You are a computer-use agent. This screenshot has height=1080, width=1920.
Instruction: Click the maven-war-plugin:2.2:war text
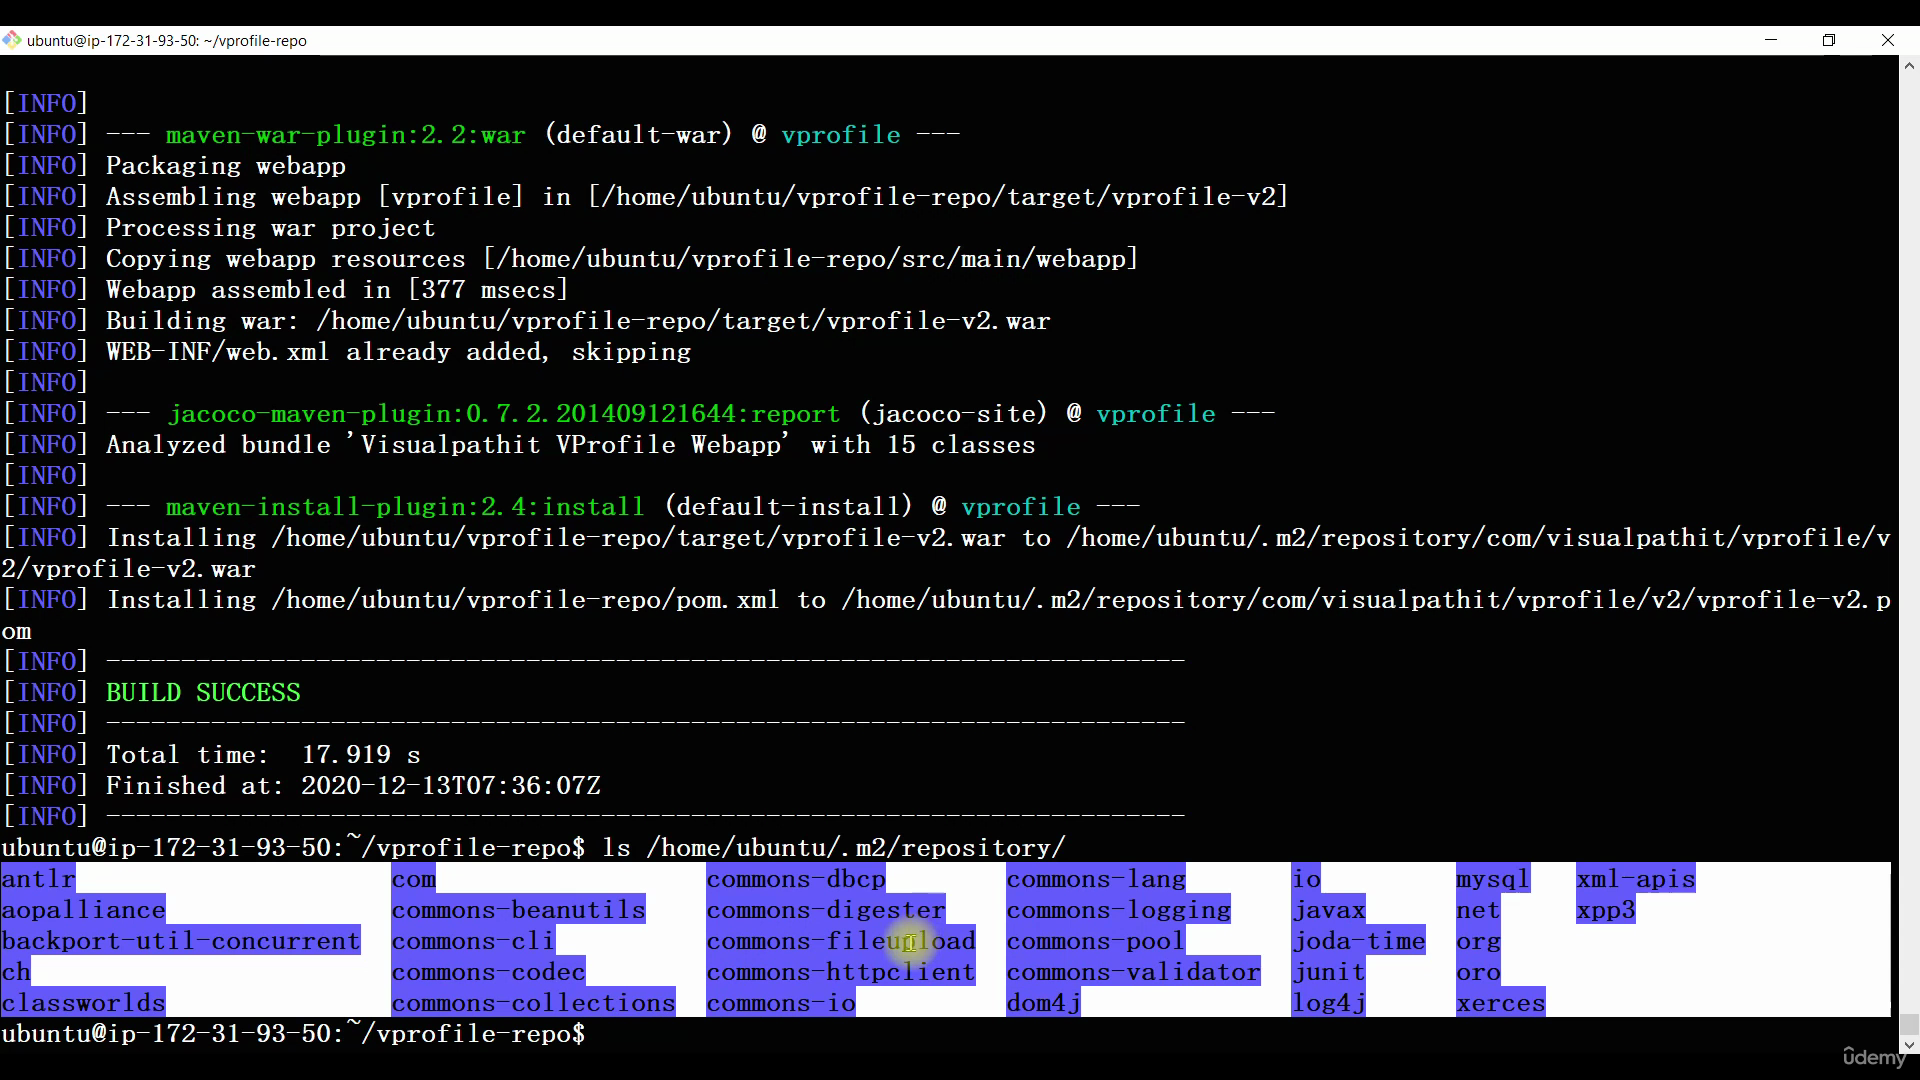(x=346, y=135)
